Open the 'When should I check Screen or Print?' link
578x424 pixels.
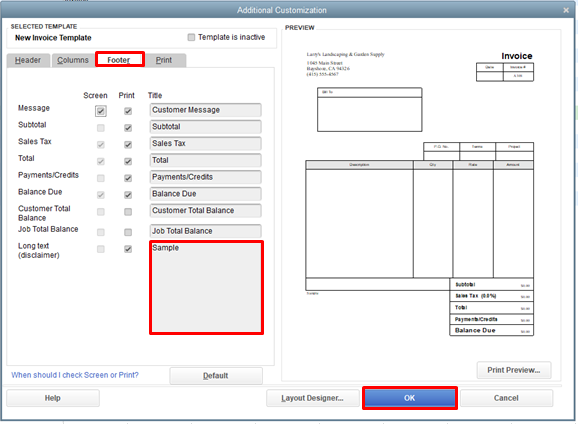click(x=75, y=375)
